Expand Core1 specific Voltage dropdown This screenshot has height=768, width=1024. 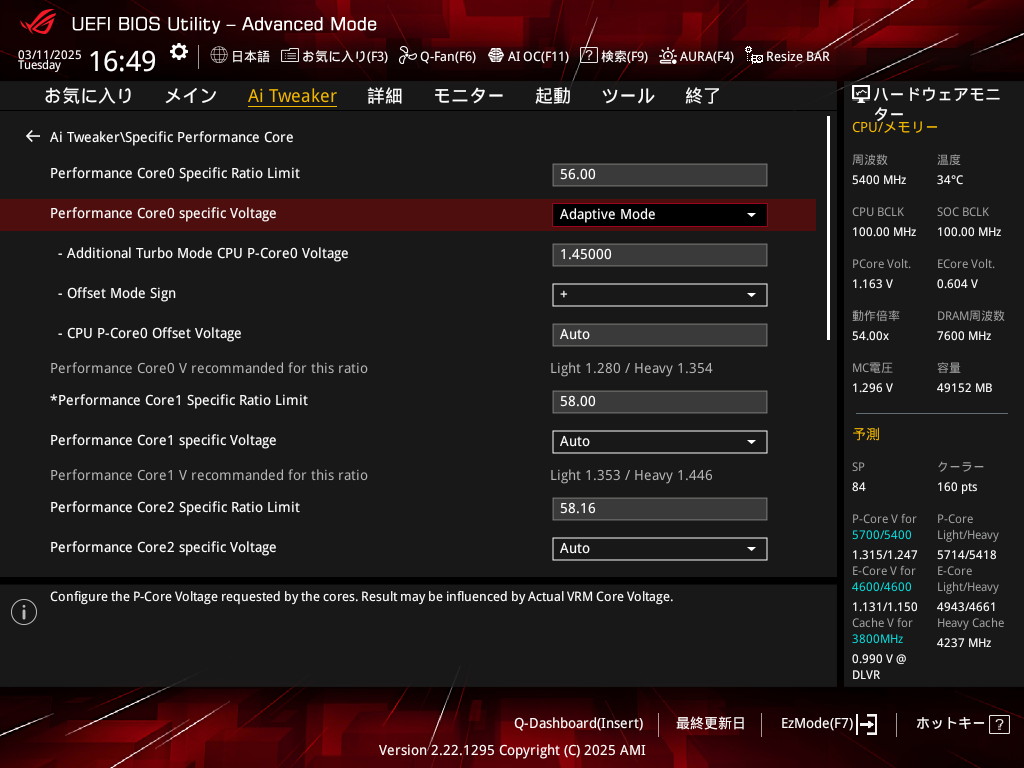pos(660,441)
